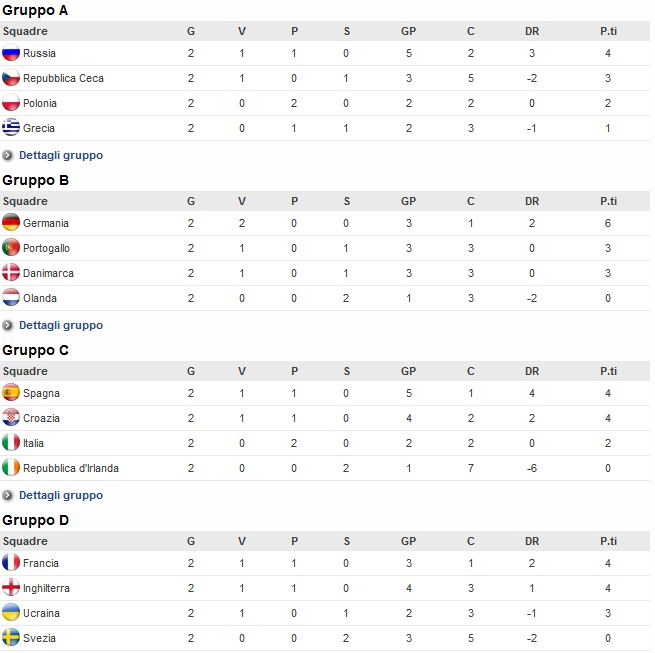
Task: Select the Ukraine flag icon
Action: 11,612
